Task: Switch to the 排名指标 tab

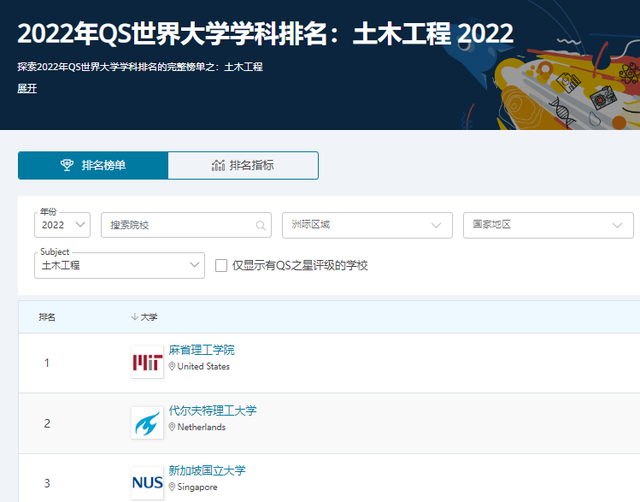Action: (x=243, y=165)
